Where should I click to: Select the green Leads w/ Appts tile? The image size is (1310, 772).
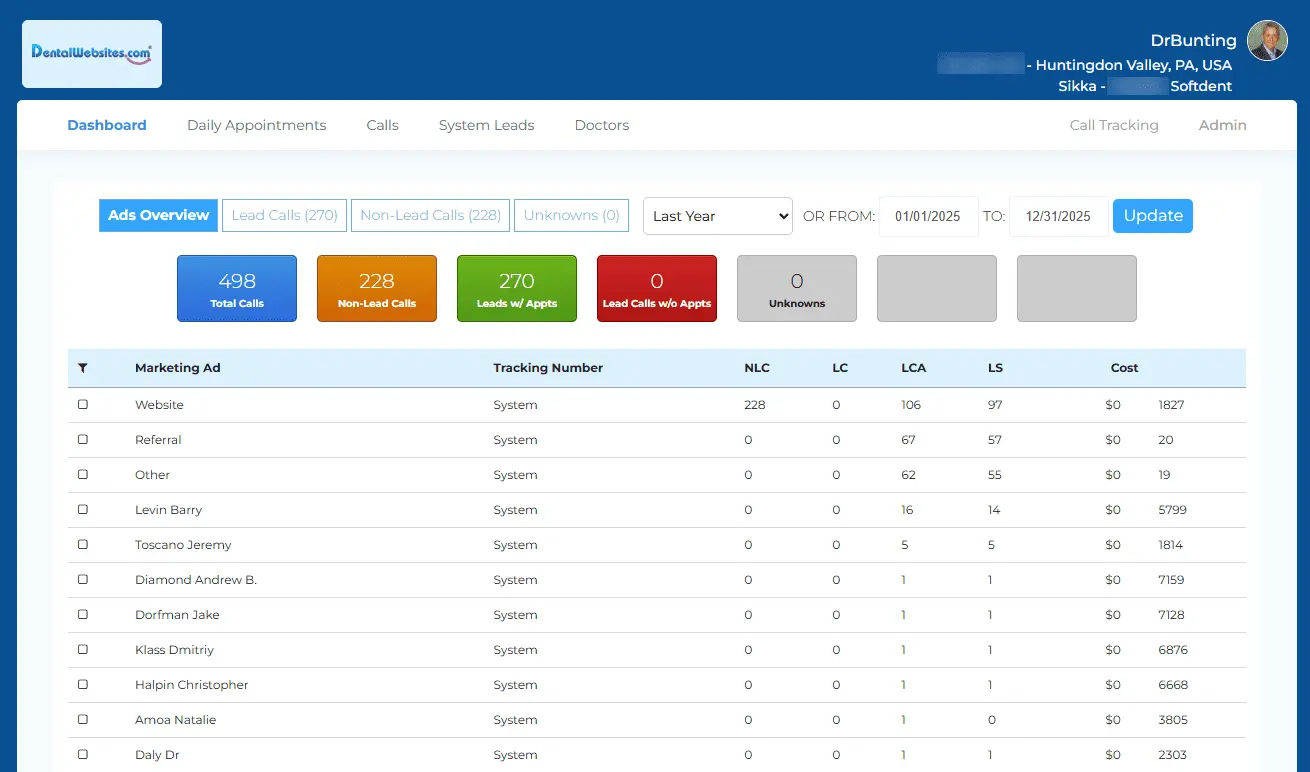[x=517, y=289]
